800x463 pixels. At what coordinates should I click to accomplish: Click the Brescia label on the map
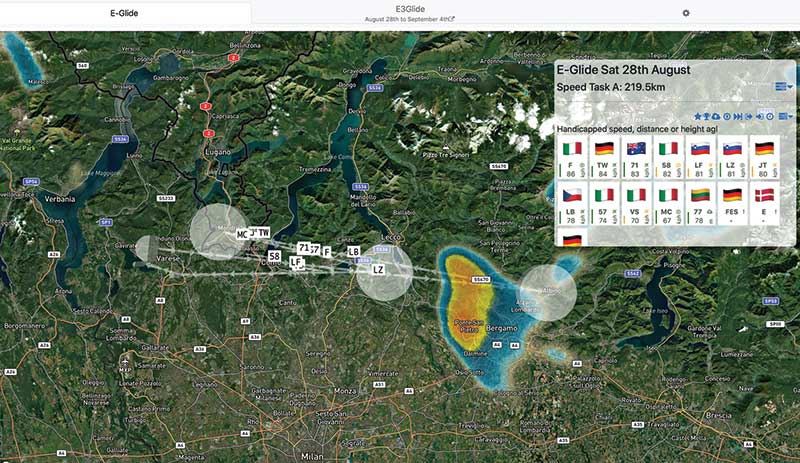pyautogui.click(x=718, y=416)
